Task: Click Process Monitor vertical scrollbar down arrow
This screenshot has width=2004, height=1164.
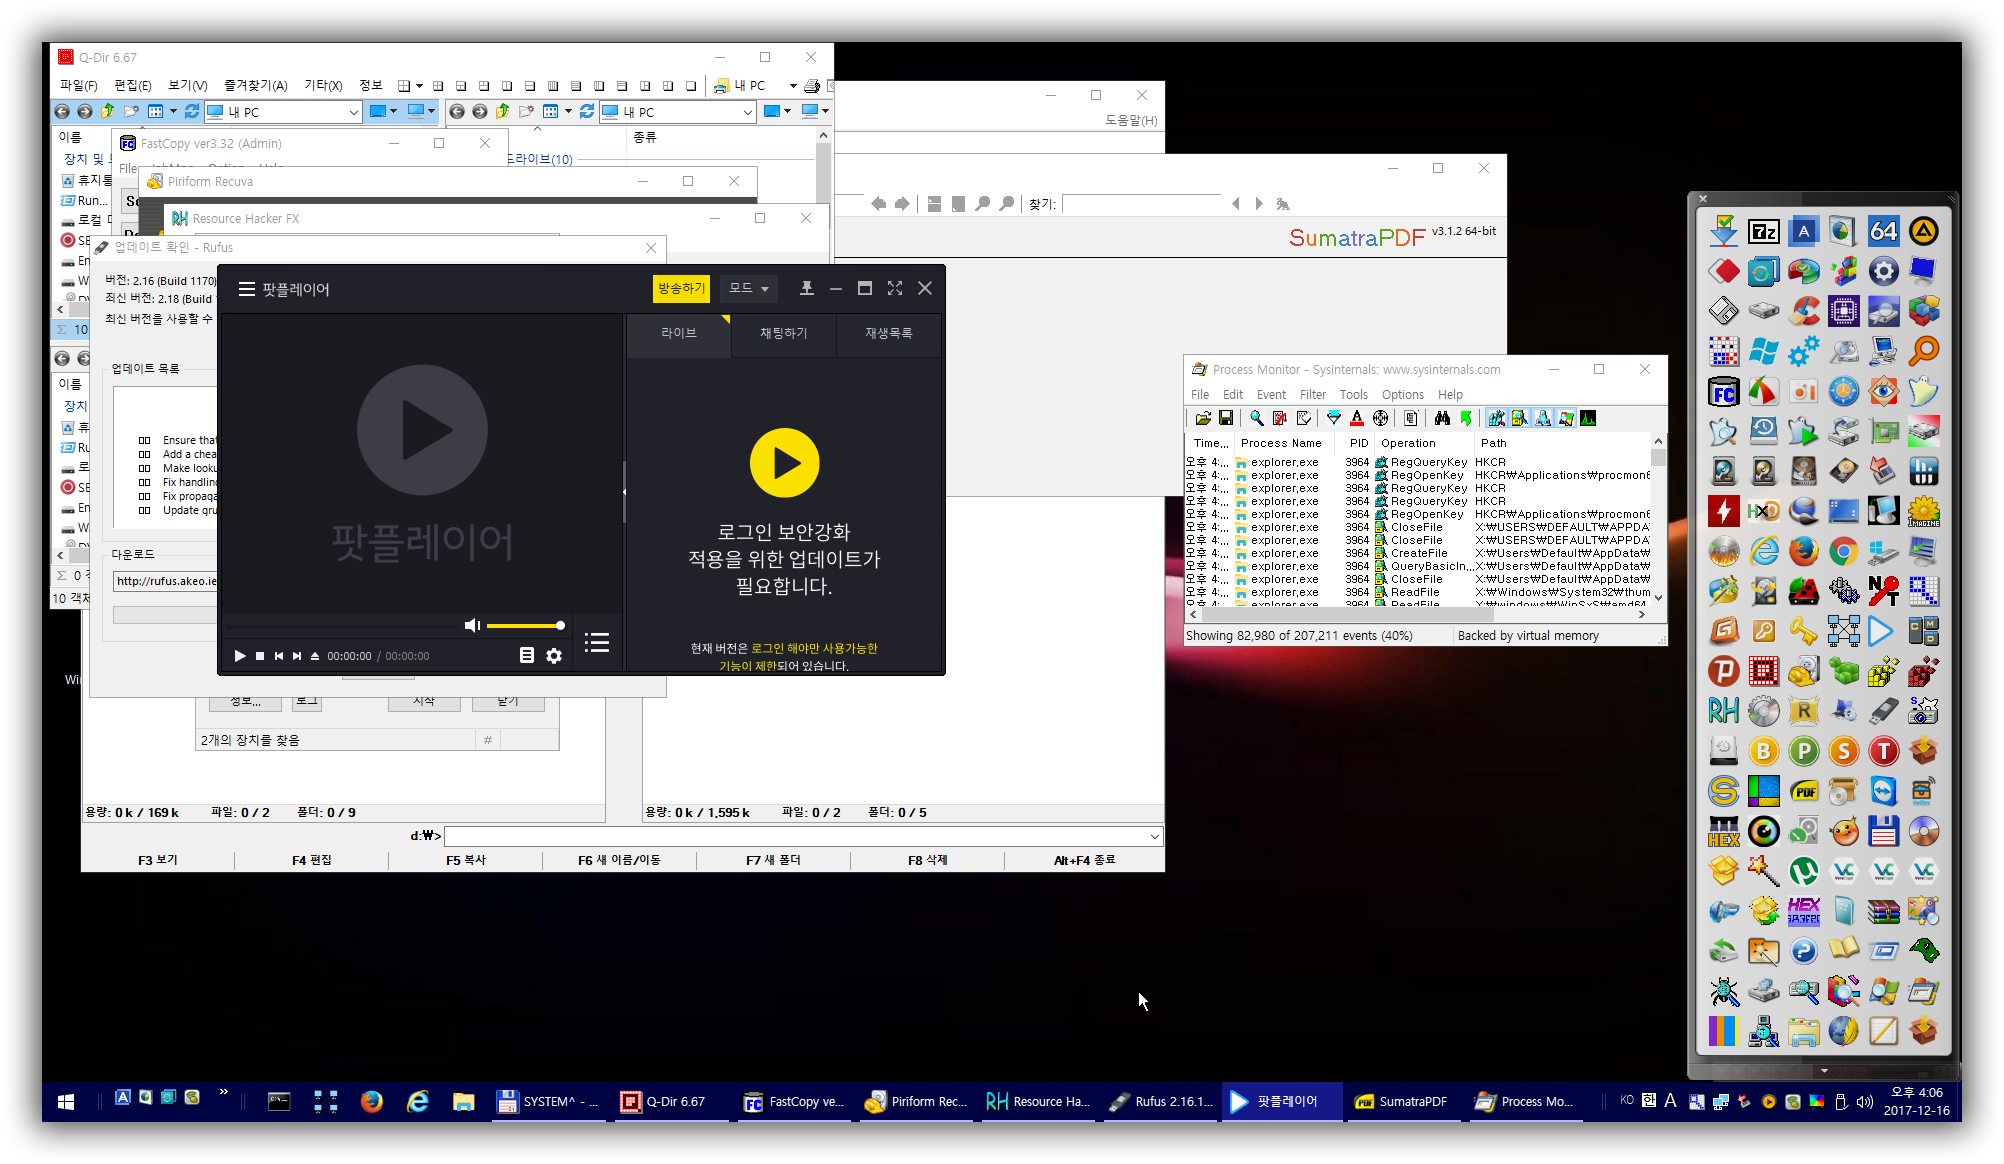Action: tap(1658, 597)
